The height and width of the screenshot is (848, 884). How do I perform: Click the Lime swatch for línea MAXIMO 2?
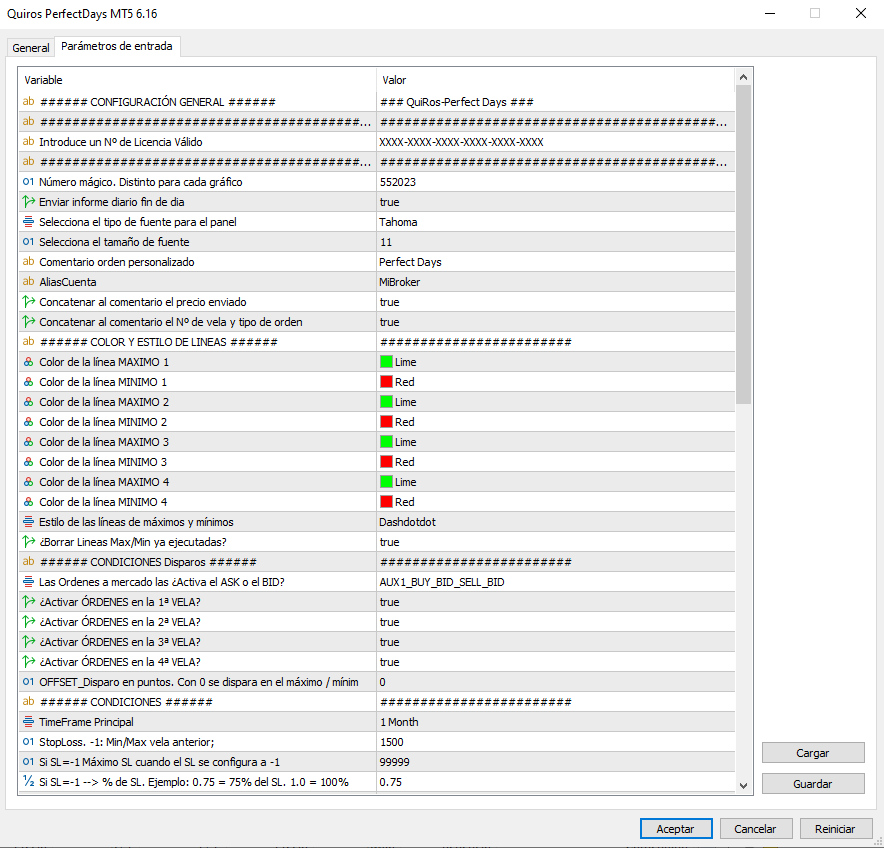[386, 402]
